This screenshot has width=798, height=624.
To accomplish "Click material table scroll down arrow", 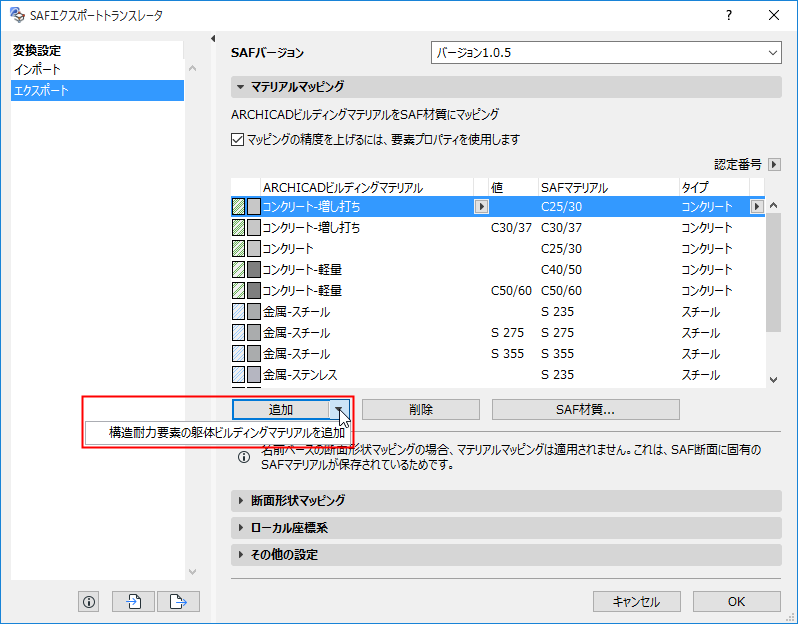I will (774, 380).
